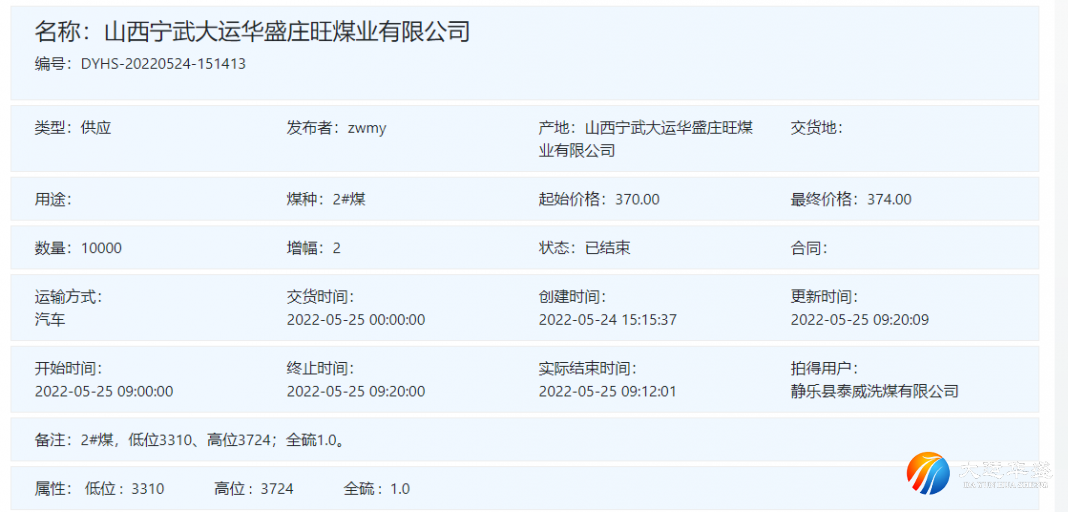Click the transport method value 汽车

point(50,320)
